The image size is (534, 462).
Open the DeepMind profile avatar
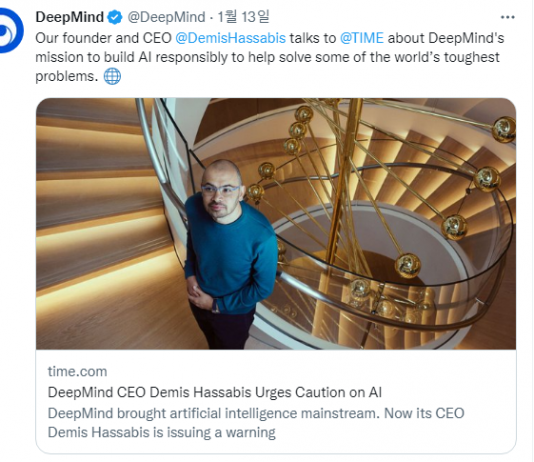(10, 31)
